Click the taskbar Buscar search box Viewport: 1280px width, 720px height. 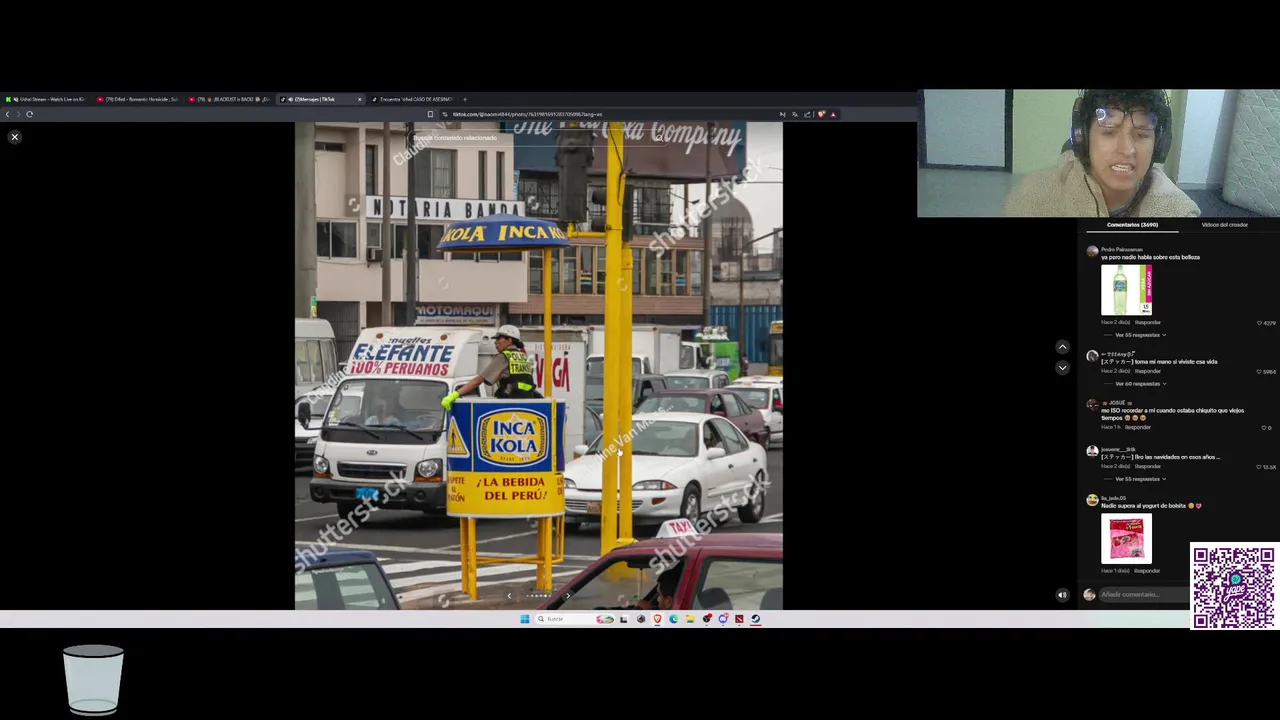[574, 619]
